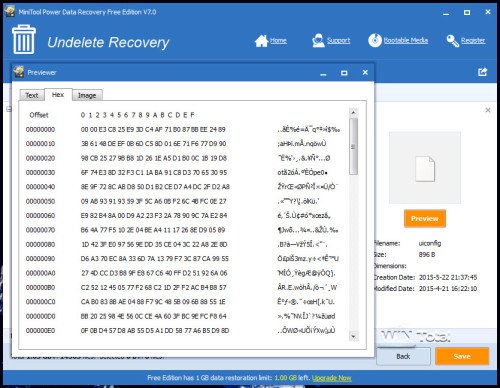Open the Register link
This screenshot has height=388, width=500.
coord(473,40)
